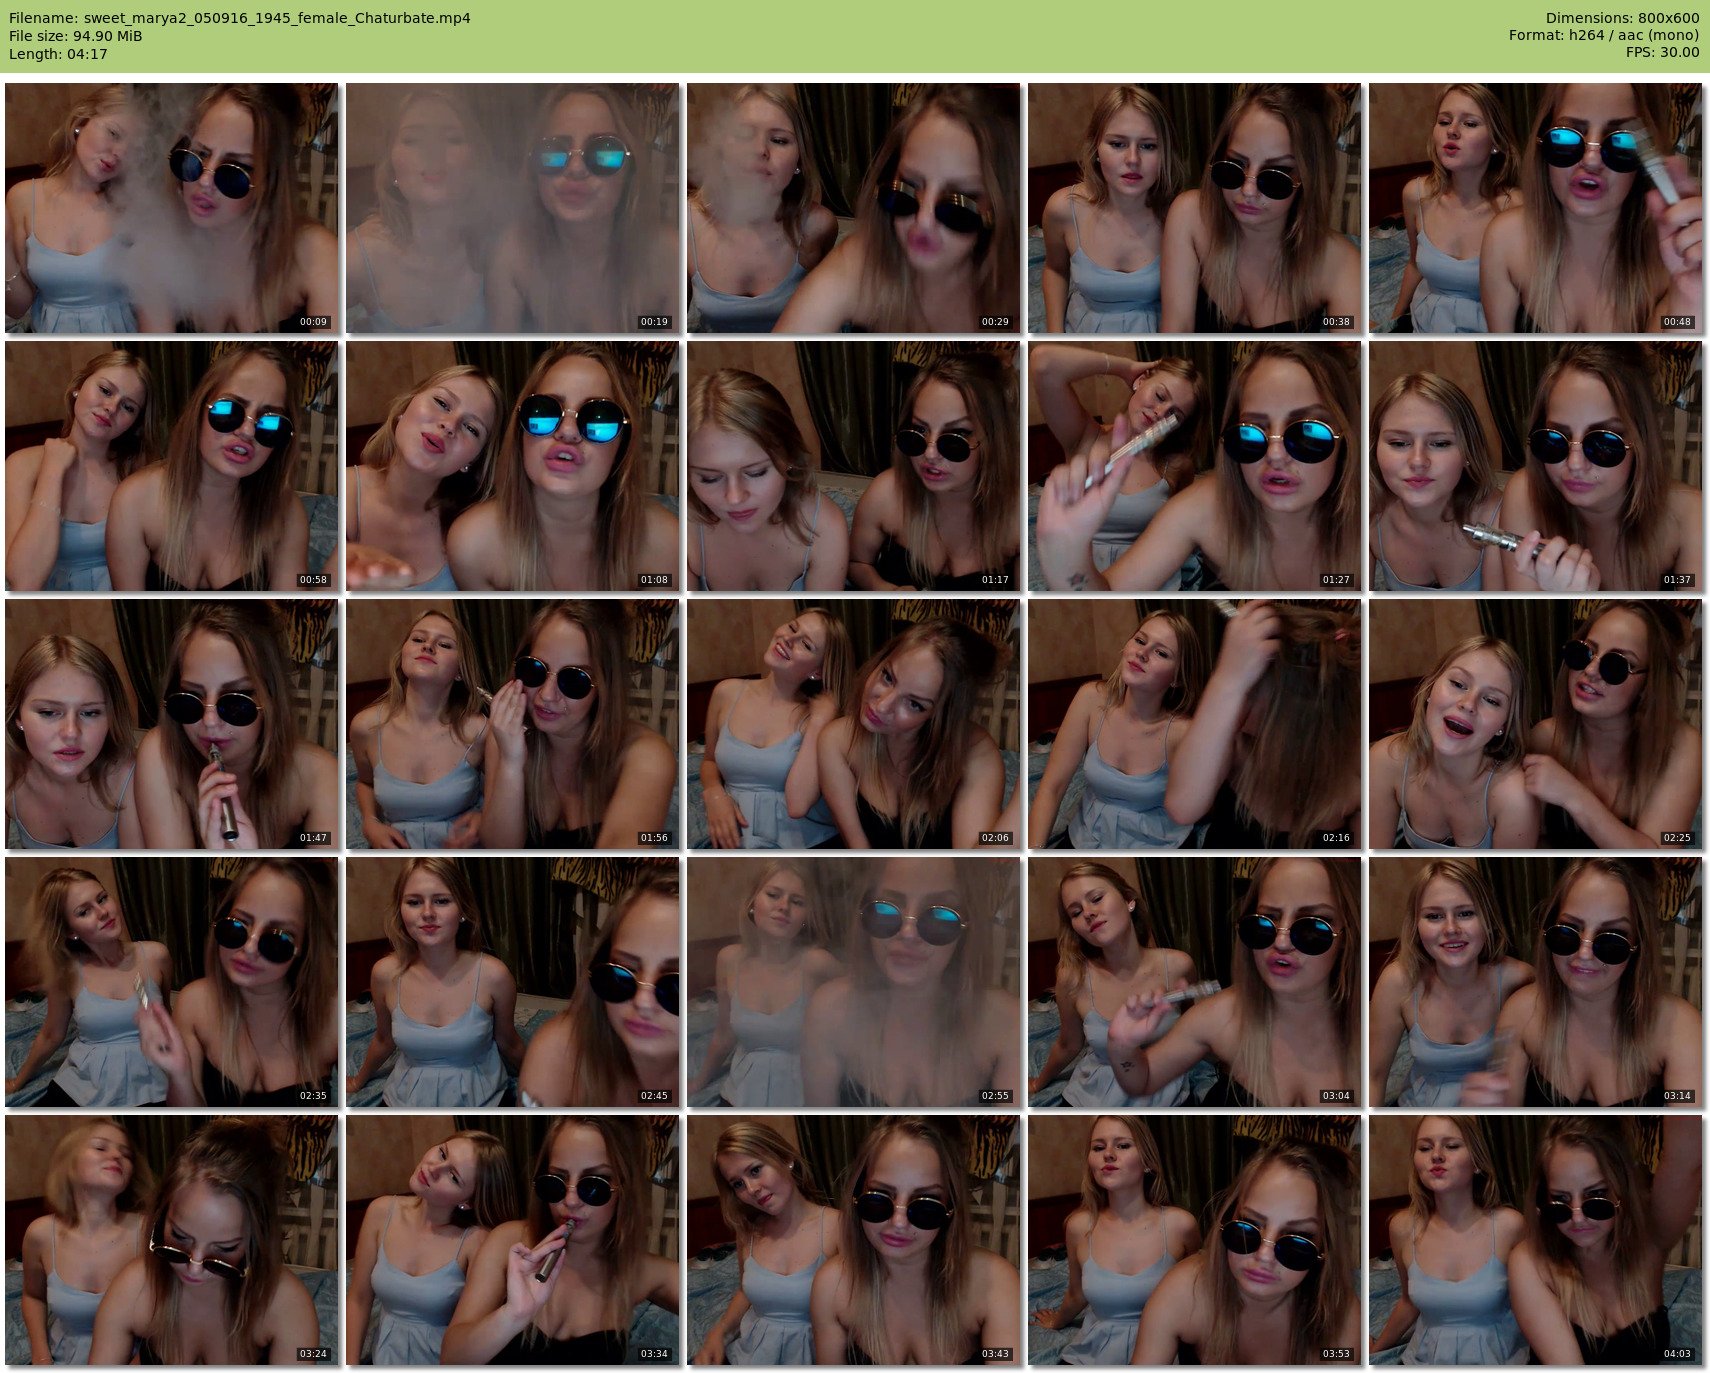Choose the frame marked 01:17
Viewport: 1710px width, 1373px height.
point(853,466)
